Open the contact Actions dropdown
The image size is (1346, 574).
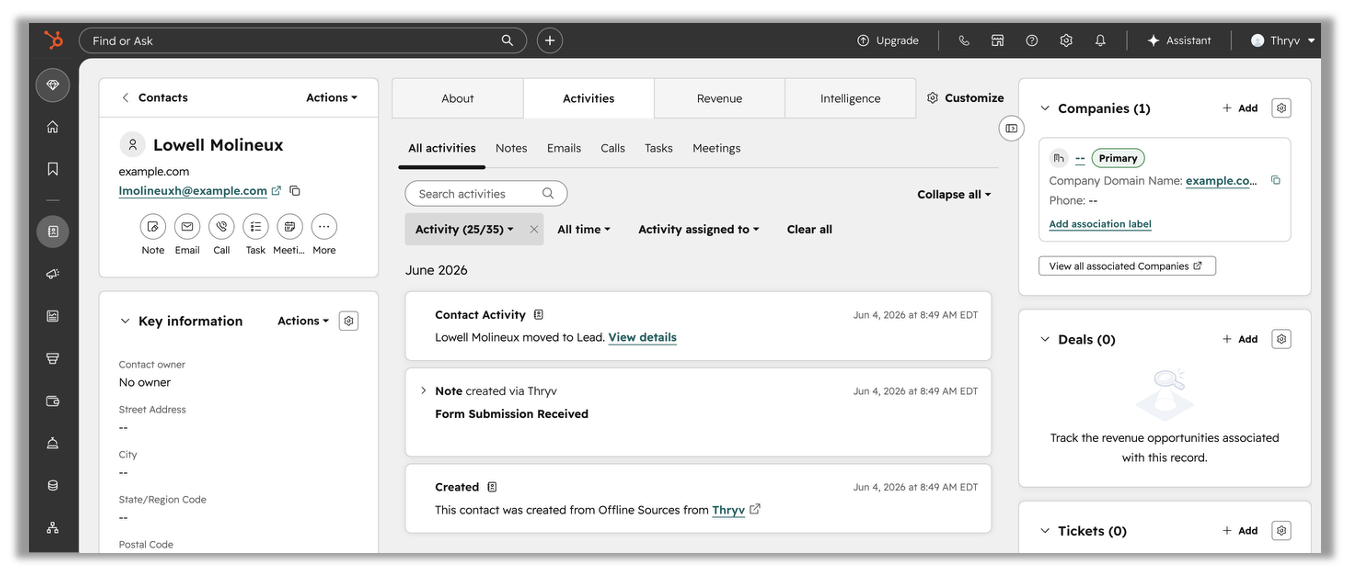[x=331, y=98]
